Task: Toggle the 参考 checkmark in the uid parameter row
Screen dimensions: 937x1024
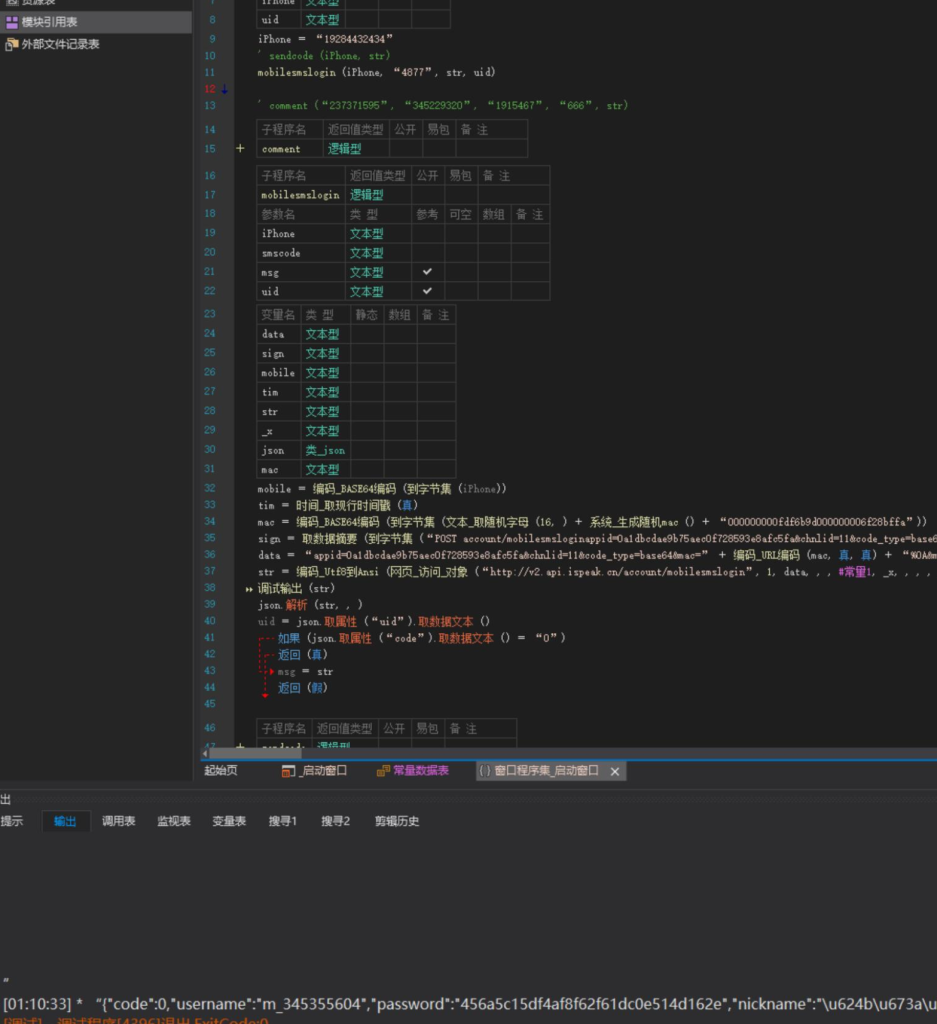Action: [x=428, y=291]
